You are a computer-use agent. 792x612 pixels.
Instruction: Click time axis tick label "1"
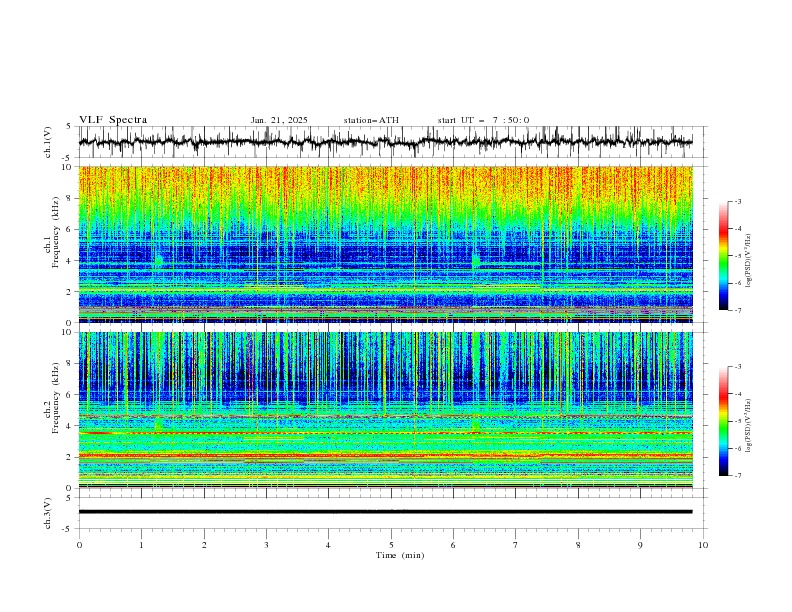(x=141, y=545)
